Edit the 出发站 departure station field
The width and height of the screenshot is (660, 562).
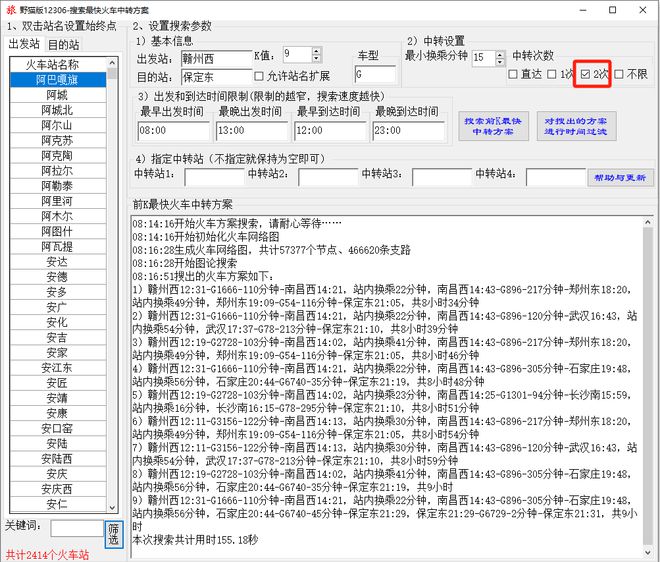click(x=216, y=59)
